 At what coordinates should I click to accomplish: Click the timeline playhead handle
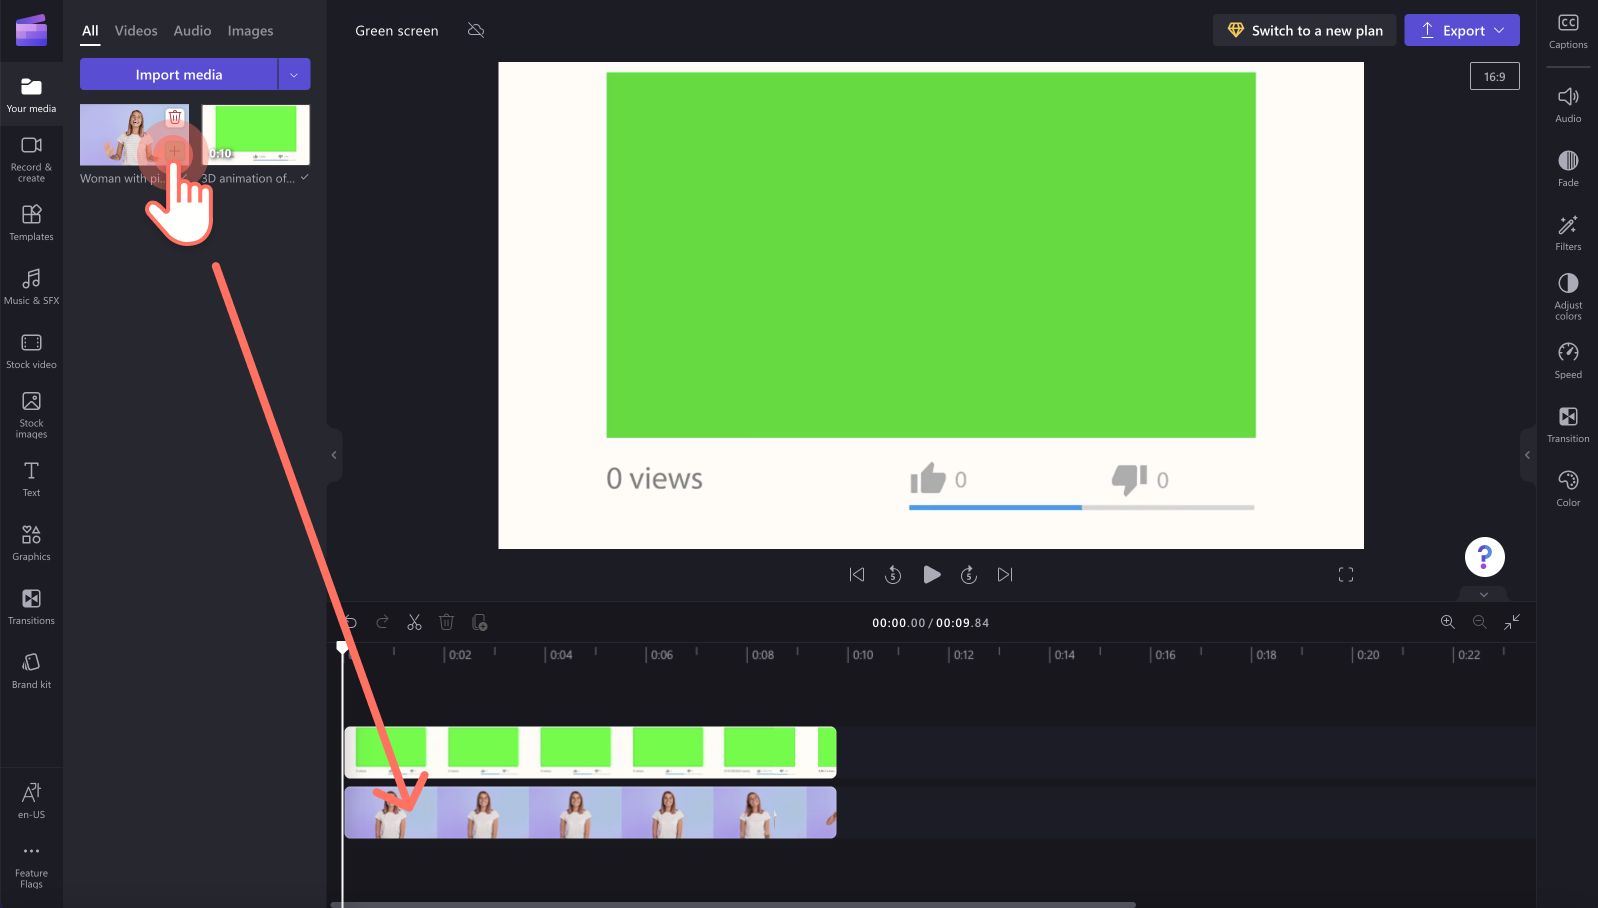tap(342, 648)
